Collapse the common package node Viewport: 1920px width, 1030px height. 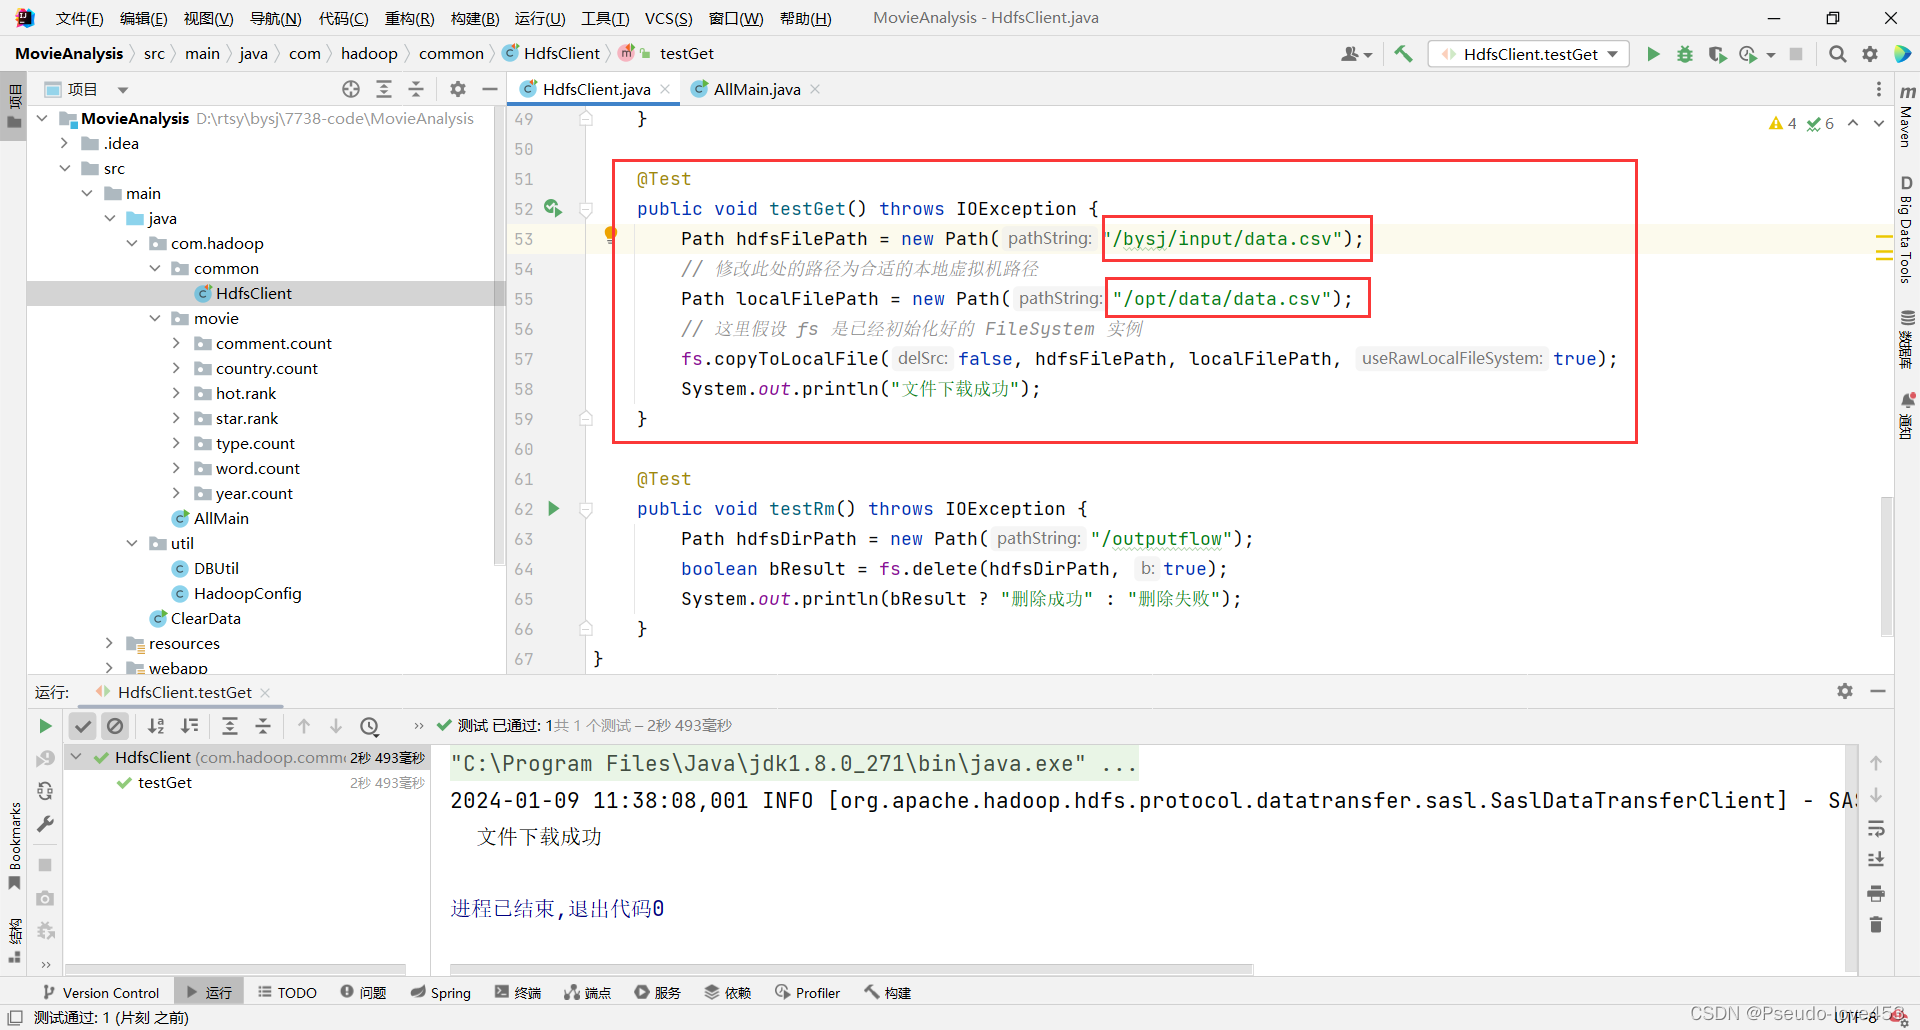click(155, 268)
